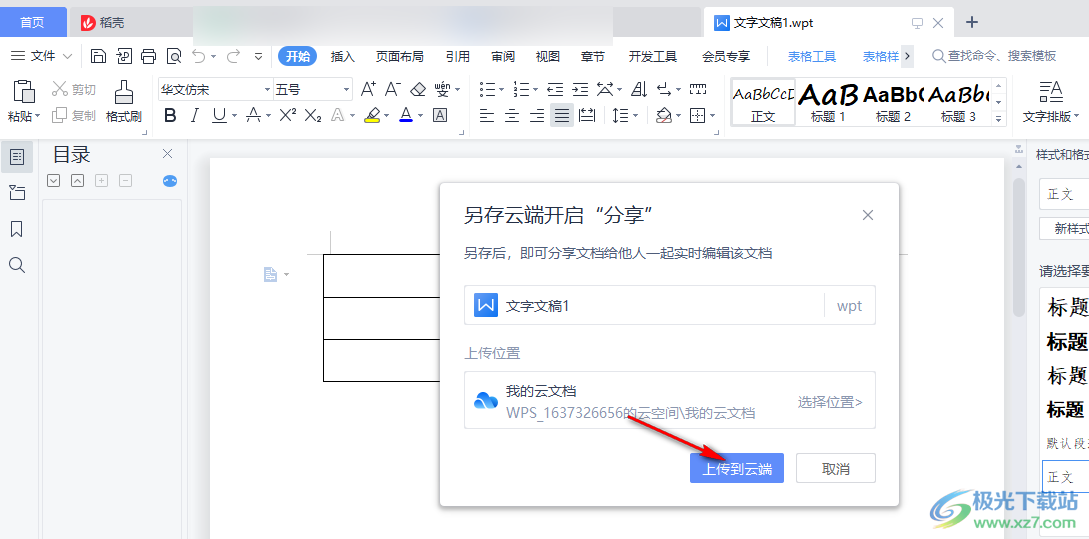Image resolution: width=1089 pixels, height=539 pixels.
Task: Apply justified text alignment
Action: pyautogui.click(x=562, y=115)
